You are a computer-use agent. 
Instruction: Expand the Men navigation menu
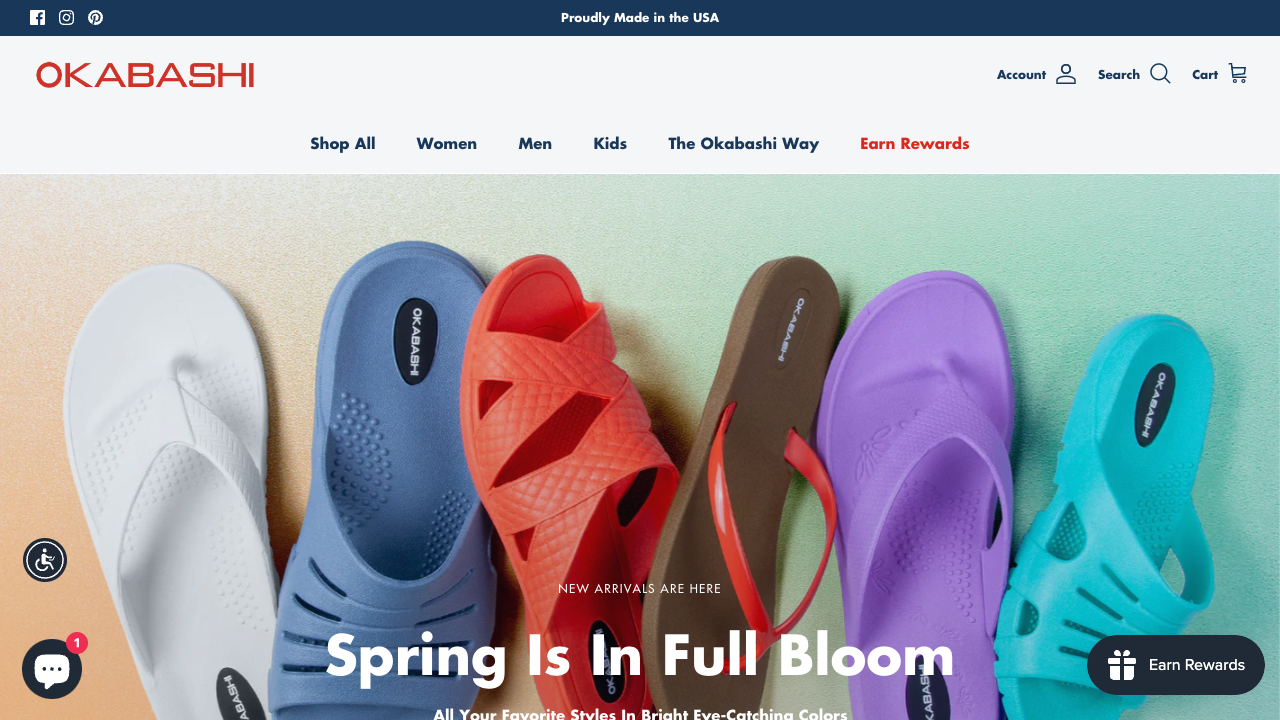[x=535, y=143]
